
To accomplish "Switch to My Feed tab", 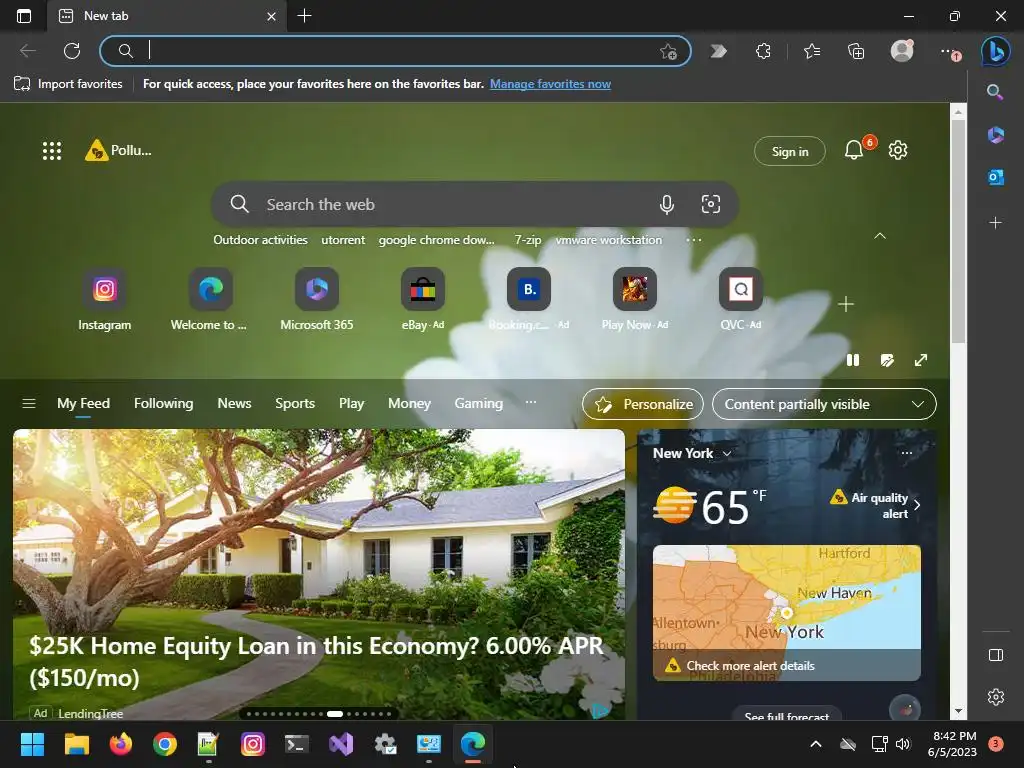I will [84, 404].
